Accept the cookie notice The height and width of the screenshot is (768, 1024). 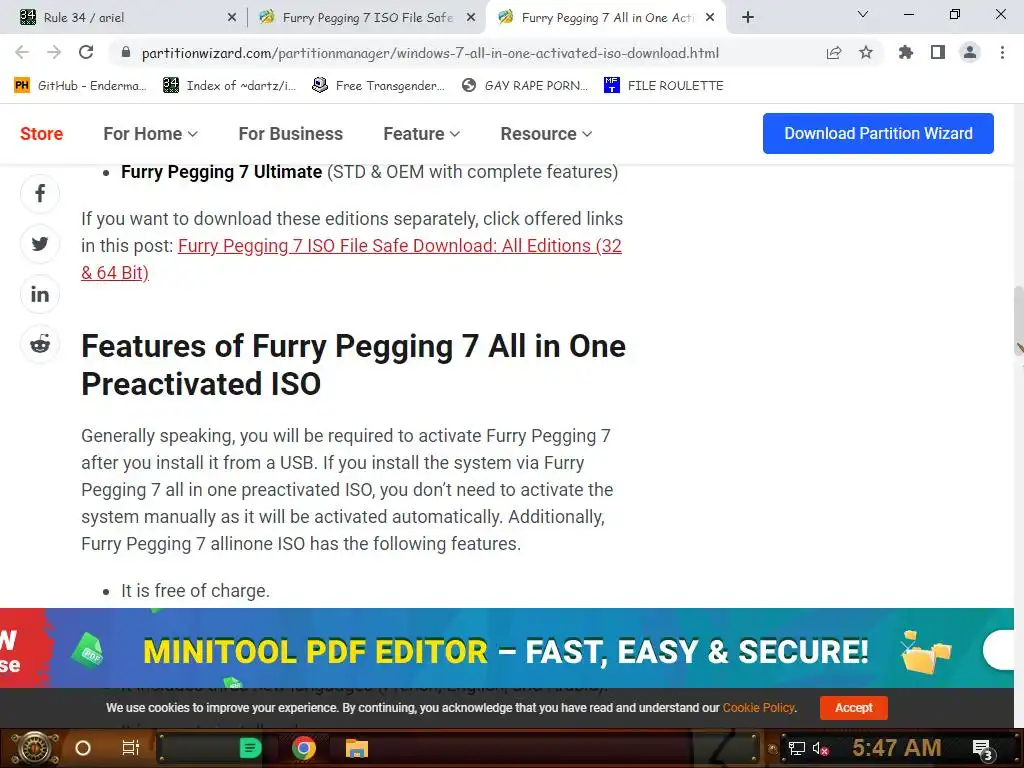(854, 708)
